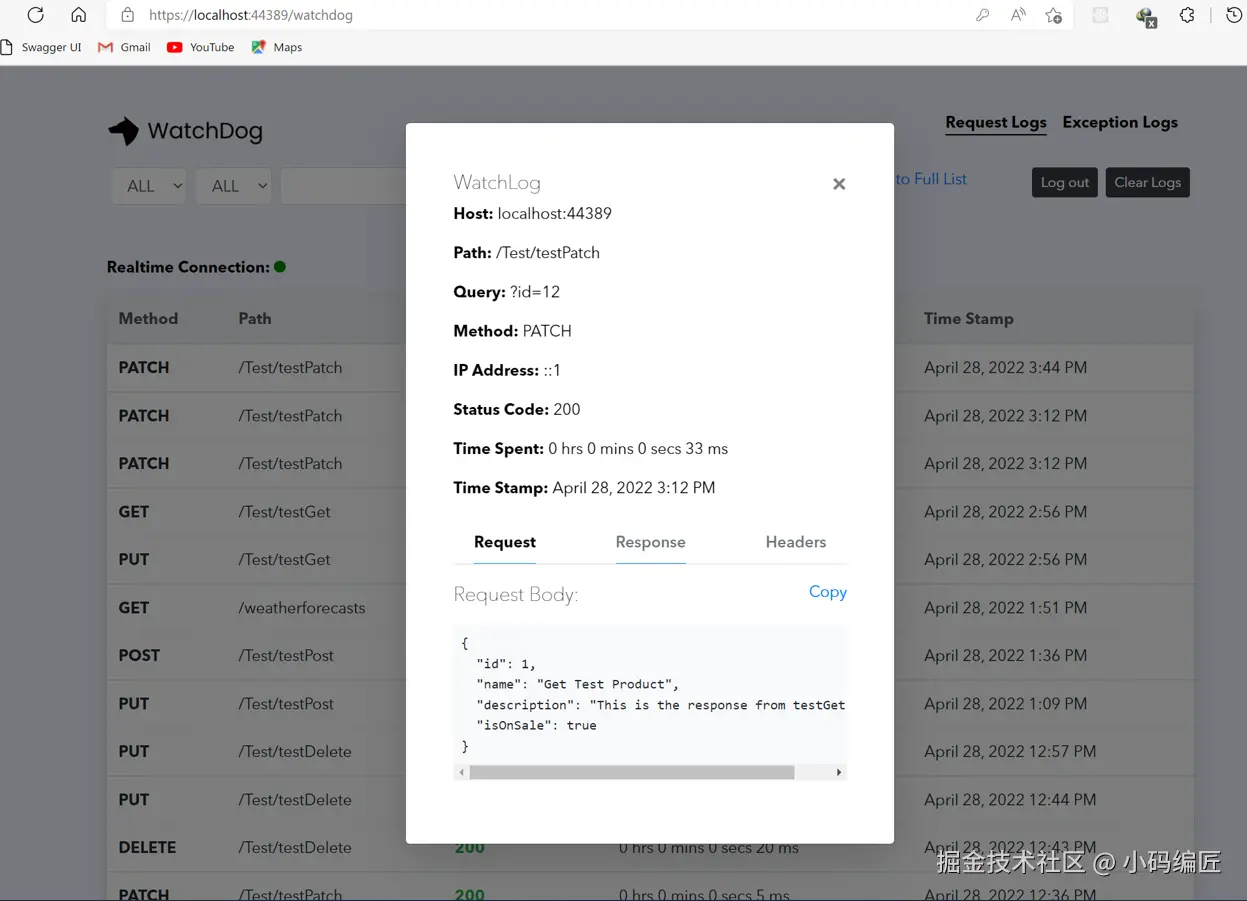Click the Path column header
The height and width of the screenshot is (901, 1247).
[x=255, y=319]
